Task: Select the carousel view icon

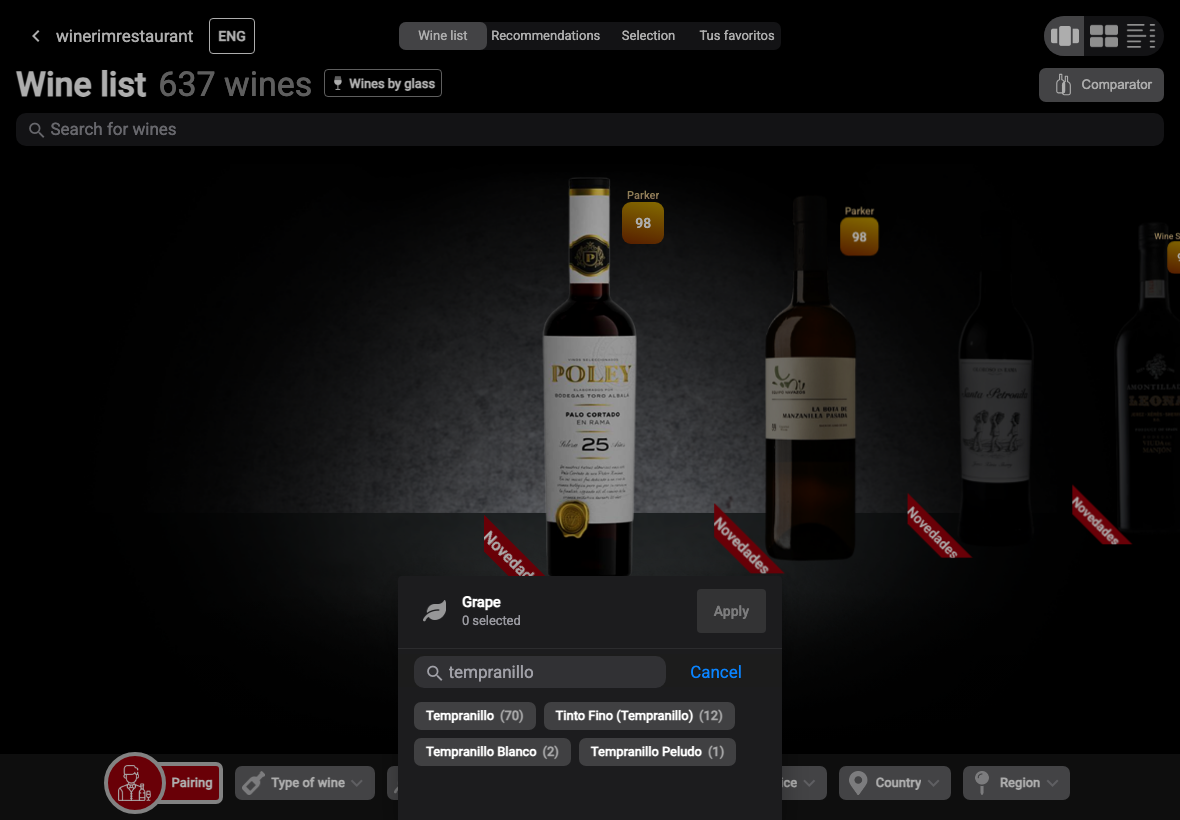Action: [x=1065, y=36]
